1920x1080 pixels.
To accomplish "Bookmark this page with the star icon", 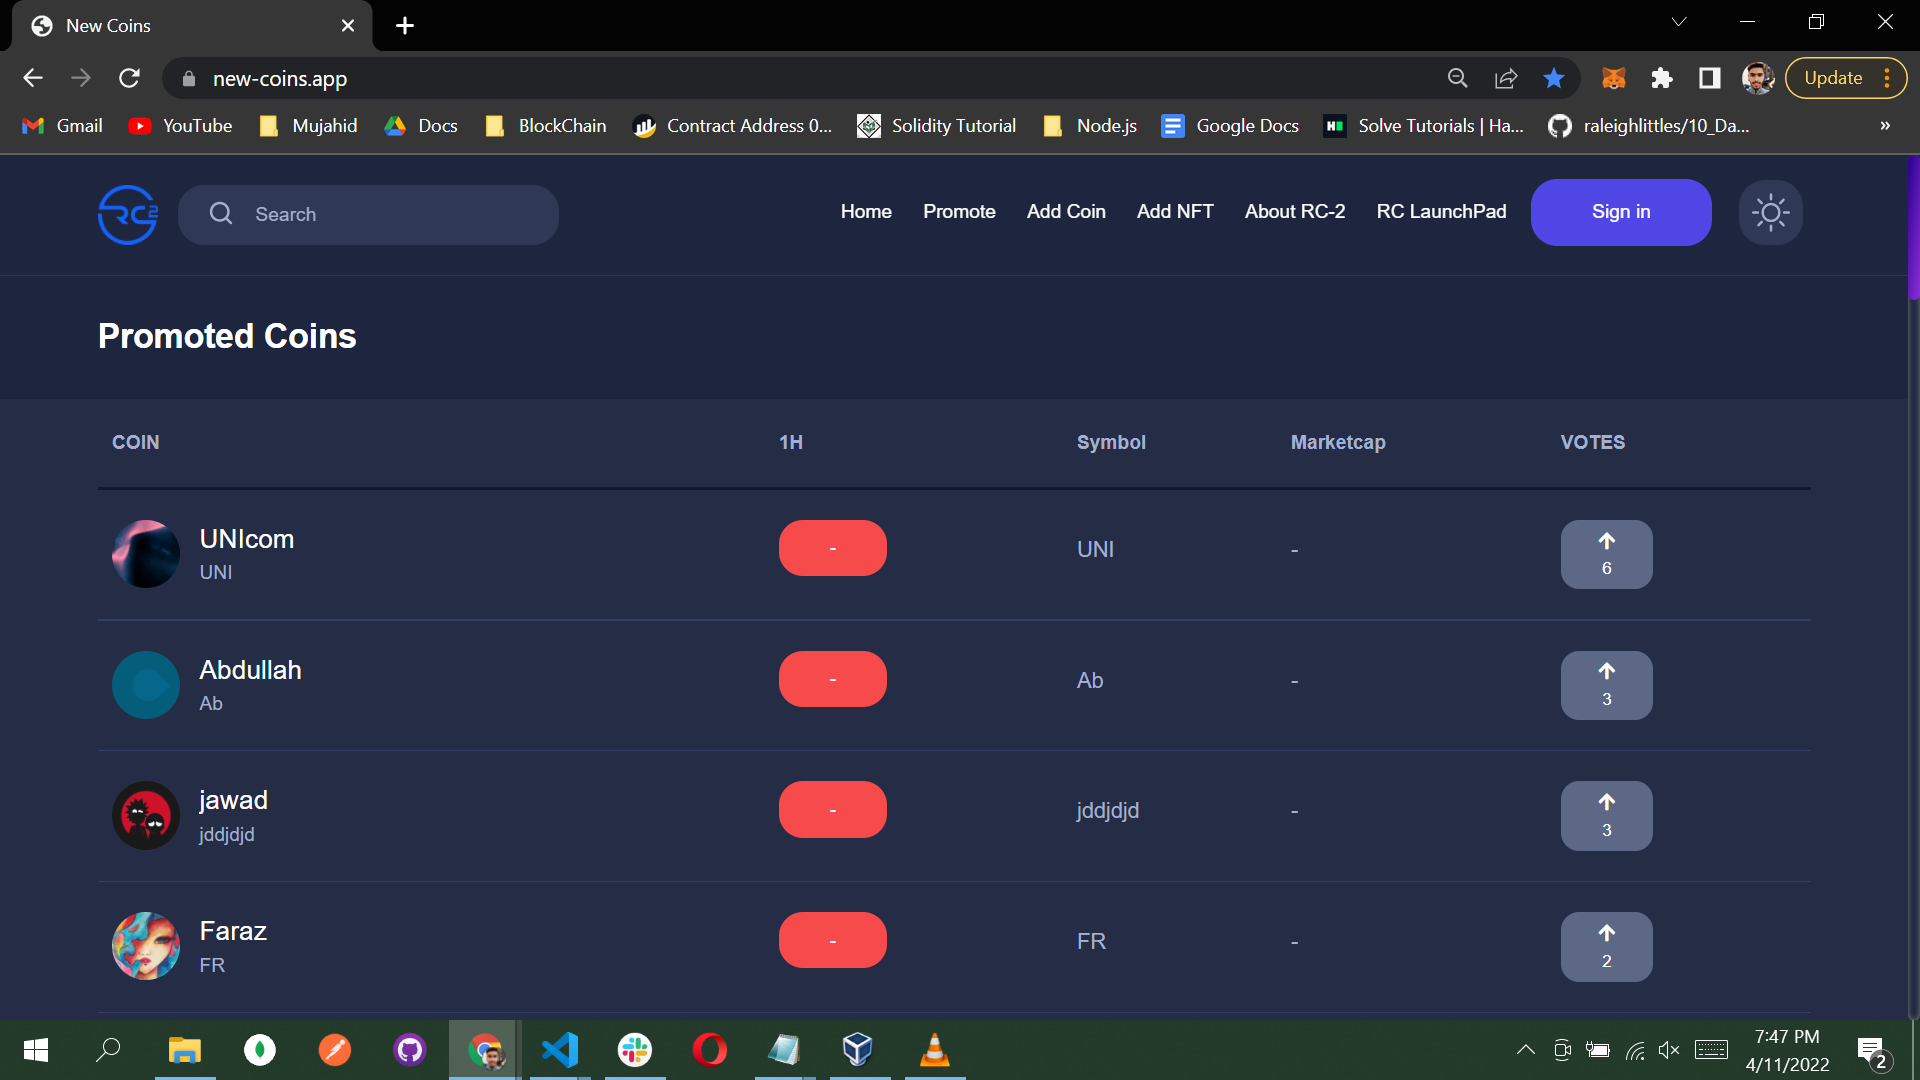I will pyautogui.click(x=1553, y=78).
